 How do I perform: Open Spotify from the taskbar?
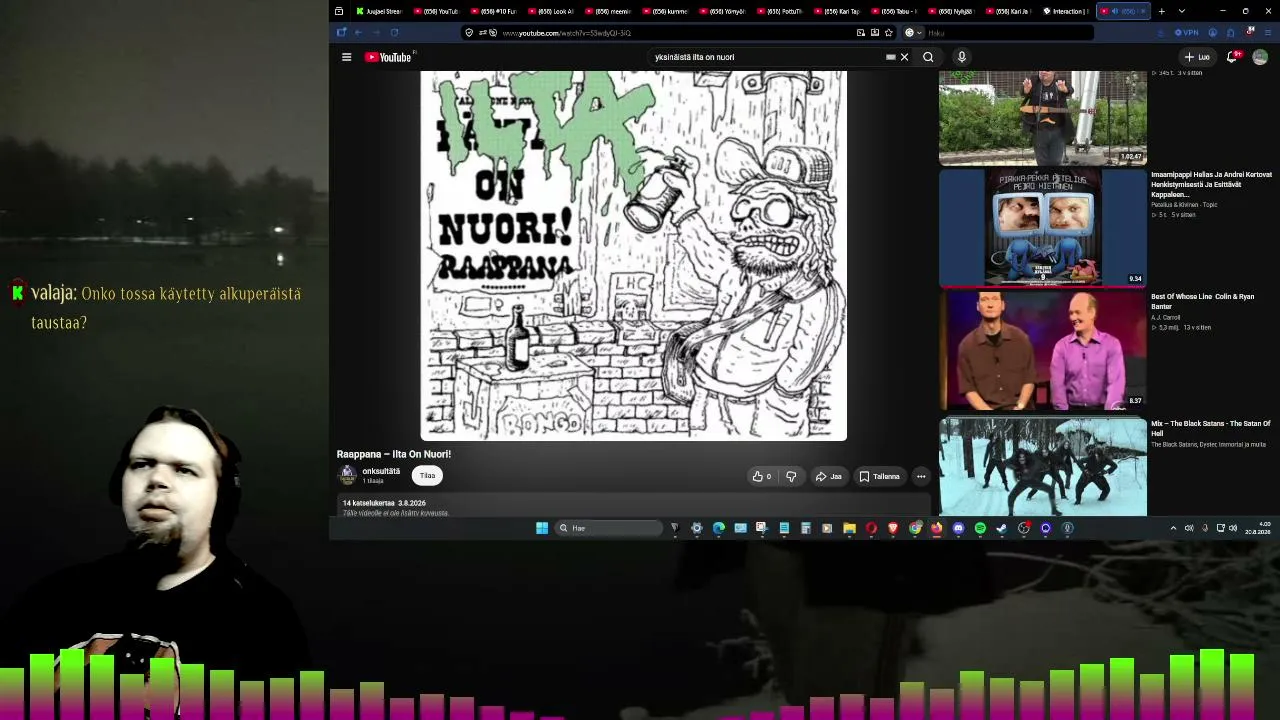(x=980, y=528)
